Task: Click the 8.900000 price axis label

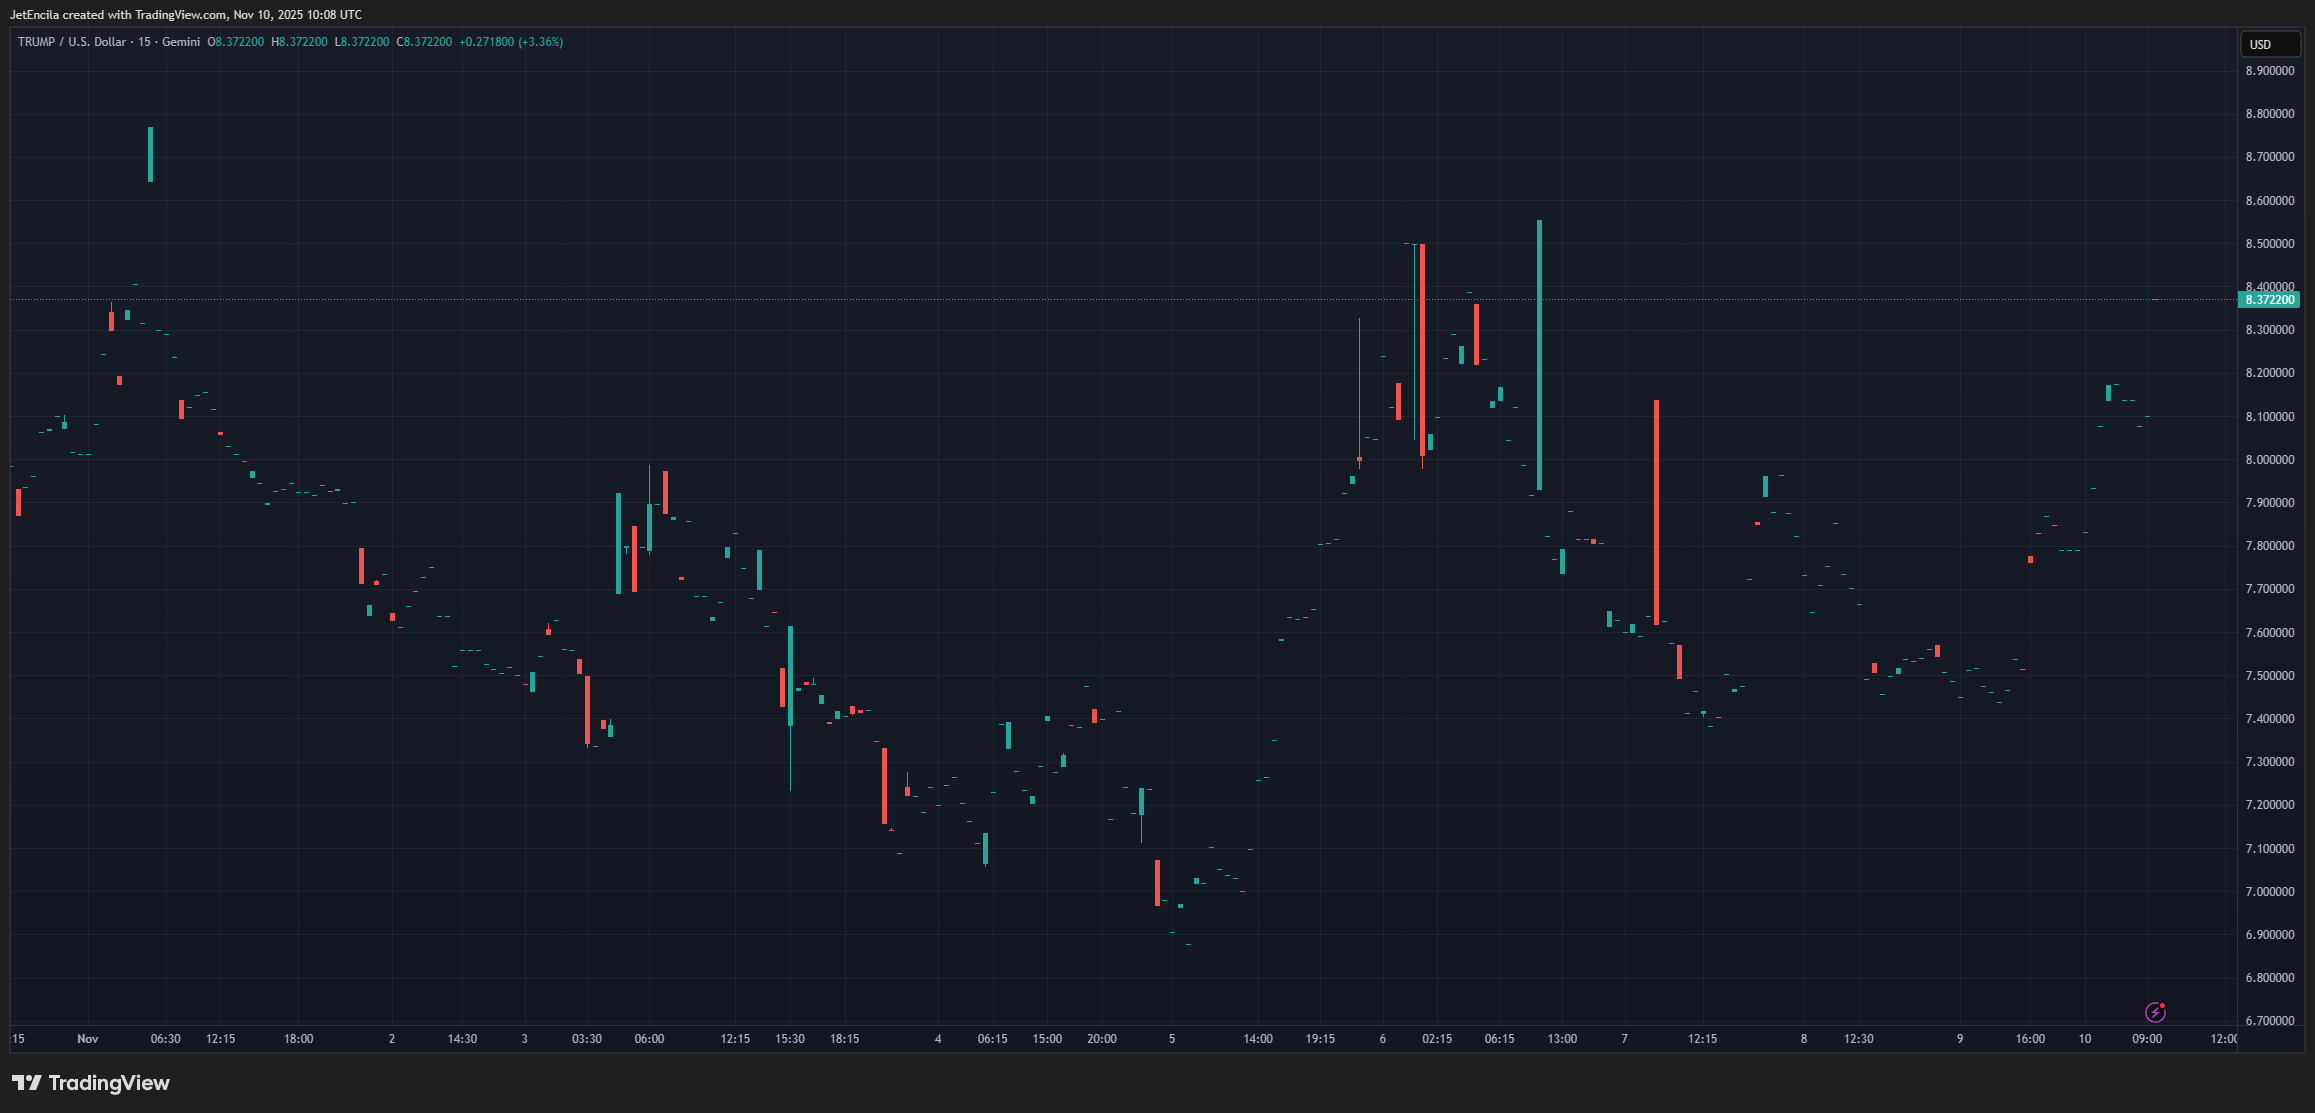Action: click(x=2269, y=71)
